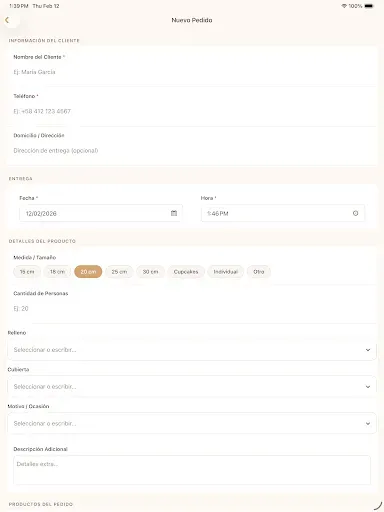384x512 pixels.
Task: Deselect the 20 cm size chip
Action: point(88,272)
